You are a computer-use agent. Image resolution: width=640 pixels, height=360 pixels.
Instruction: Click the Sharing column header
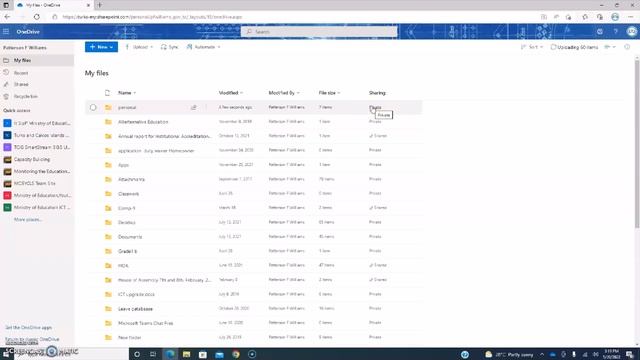click(x=377, y=93)
